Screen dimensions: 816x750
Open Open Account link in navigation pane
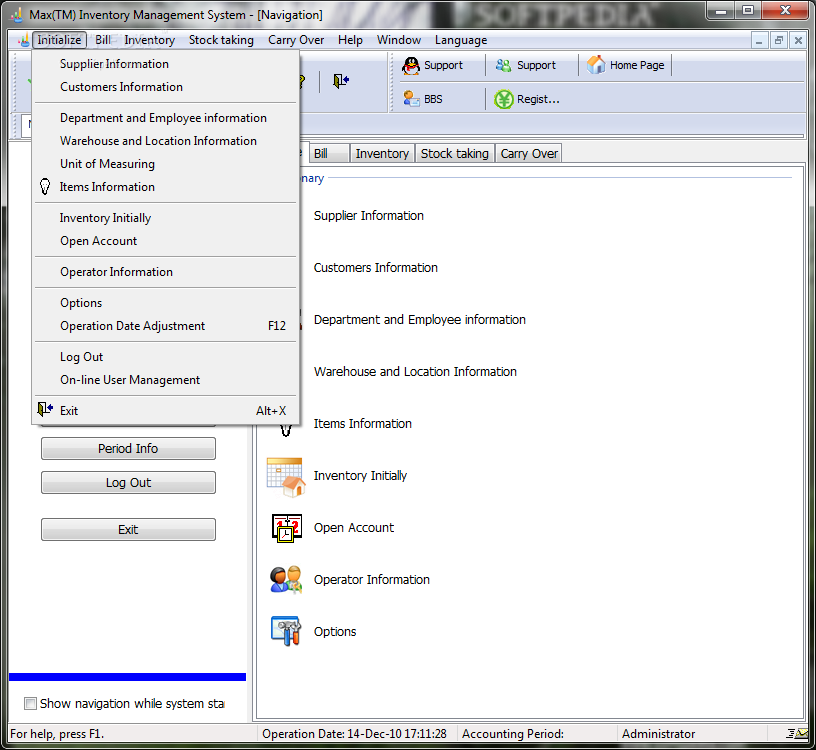point(354,528)
